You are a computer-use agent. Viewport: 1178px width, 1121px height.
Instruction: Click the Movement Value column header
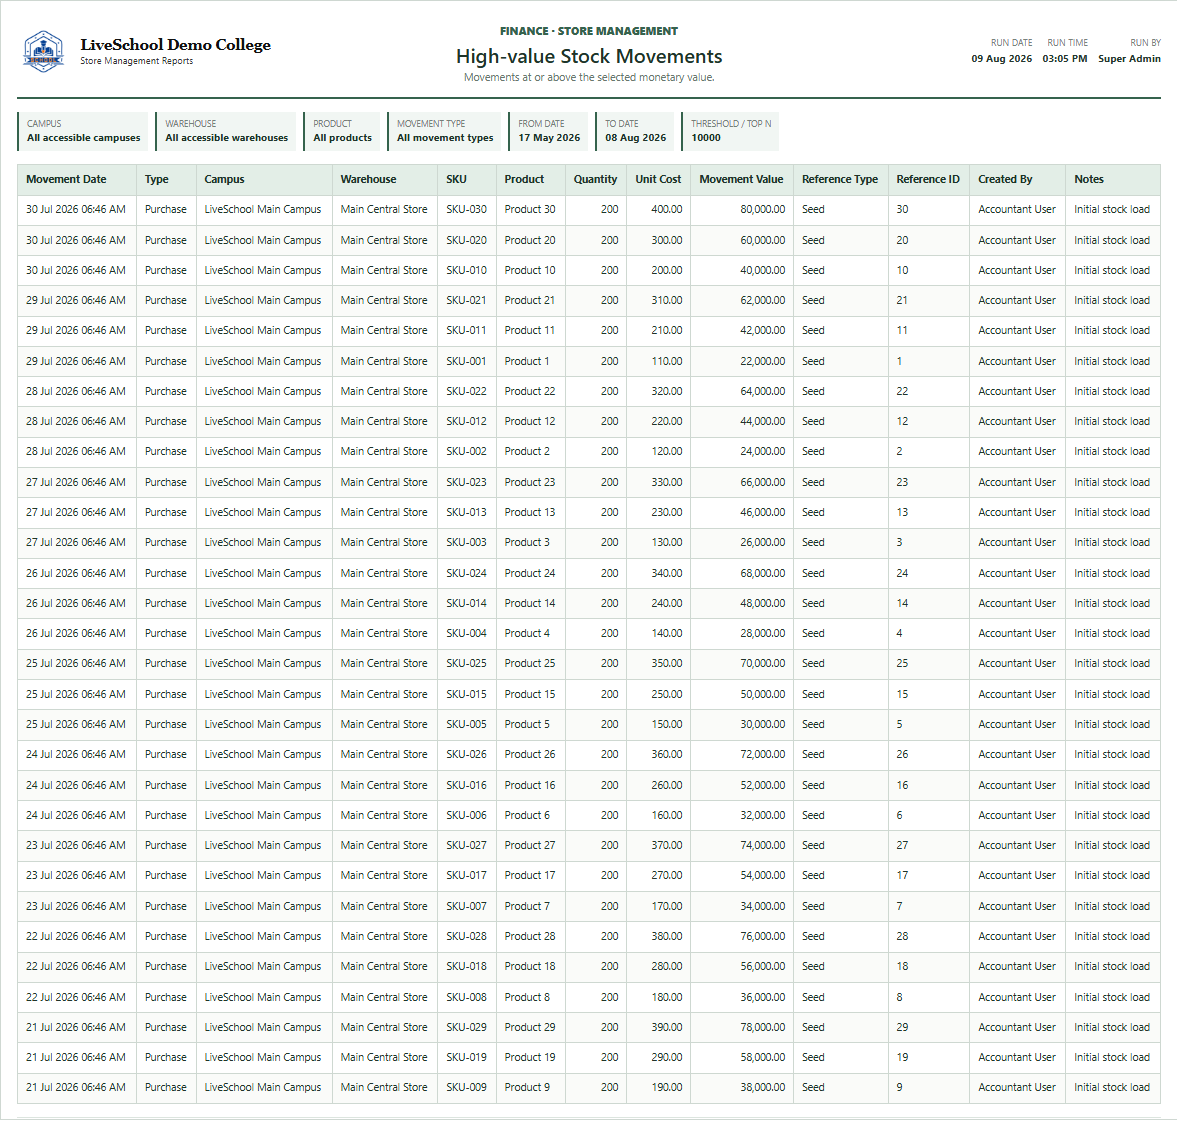pos(742,180)
